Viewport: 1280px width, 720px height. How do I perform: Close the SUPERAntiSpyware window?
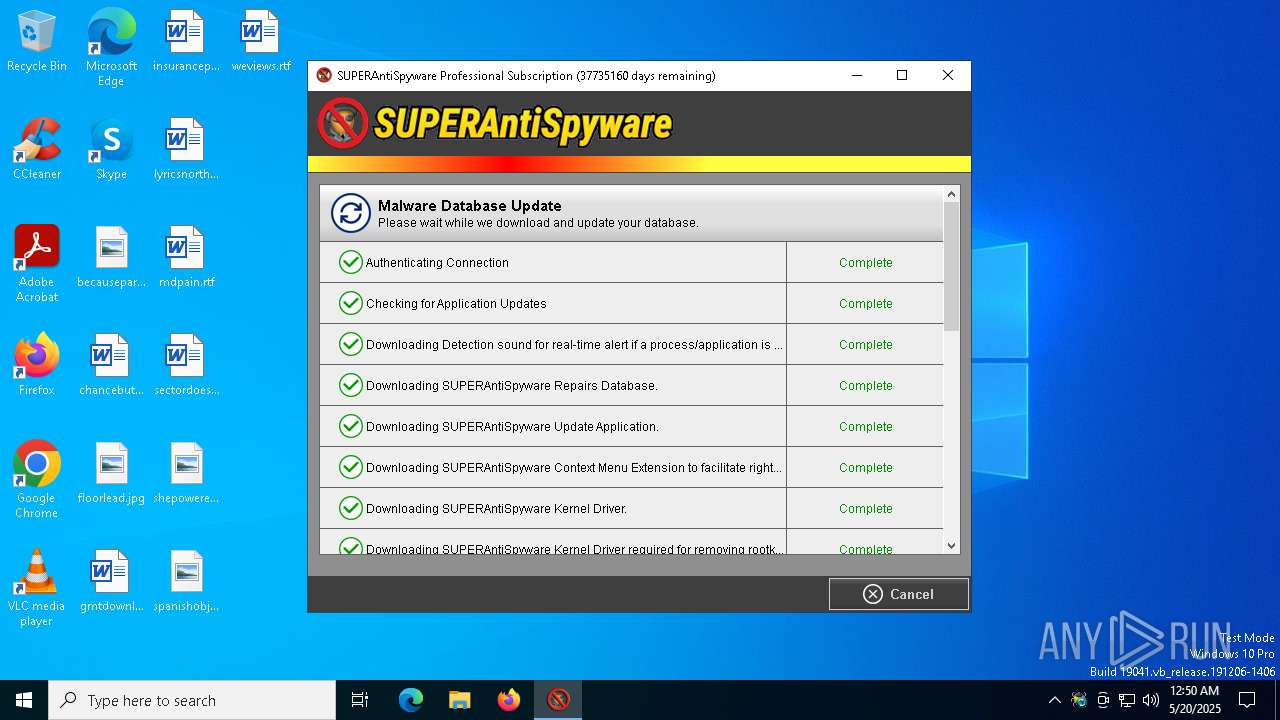point(948,75)
